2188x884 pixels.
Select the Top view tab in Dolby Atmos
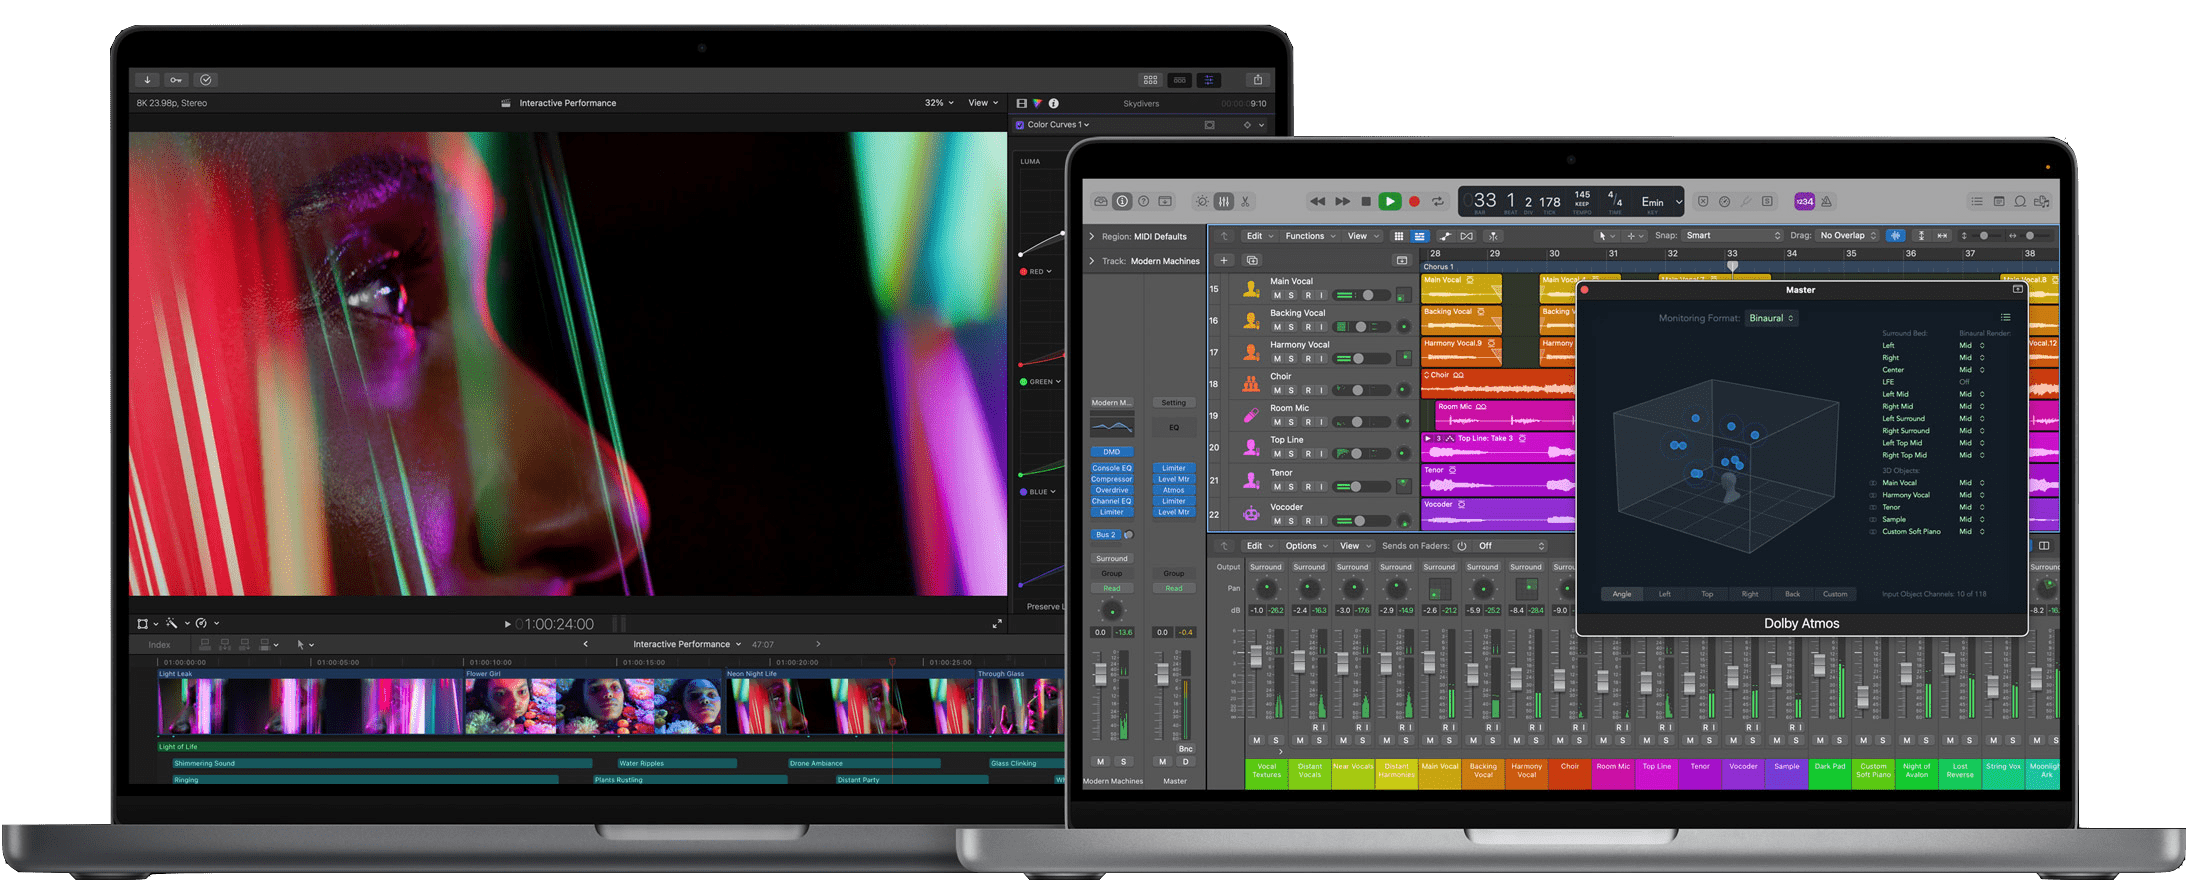click(1707, 594)
